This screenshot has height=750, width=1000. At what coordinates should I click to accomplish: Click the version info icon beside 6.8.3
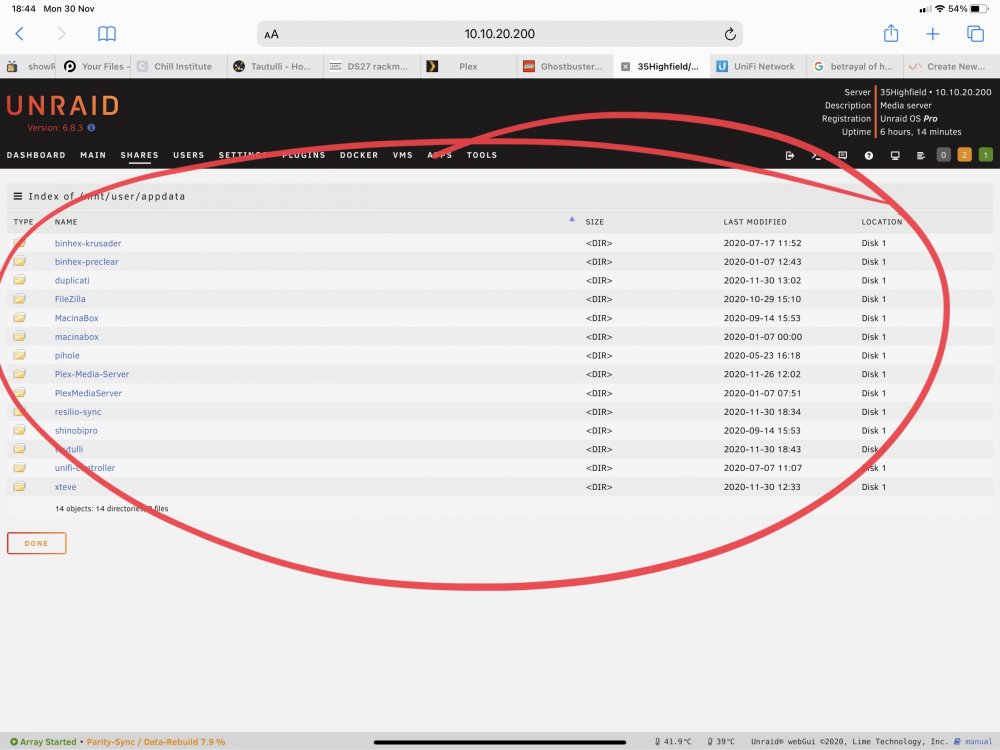pyautogui.click(x=91, y=128)
